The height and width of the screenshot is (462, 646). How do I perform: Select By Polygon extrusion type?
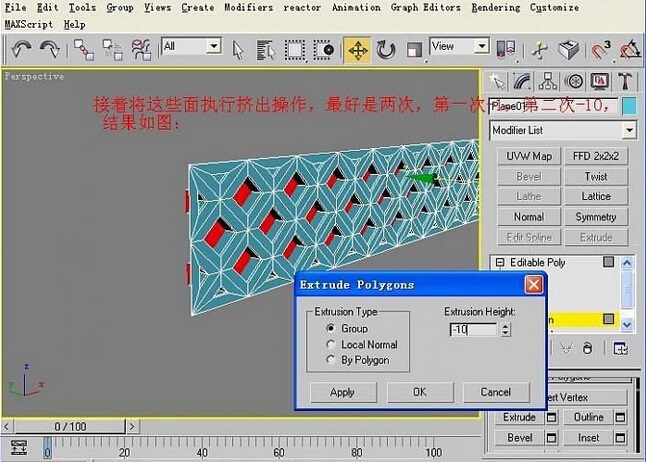(330, 360)
